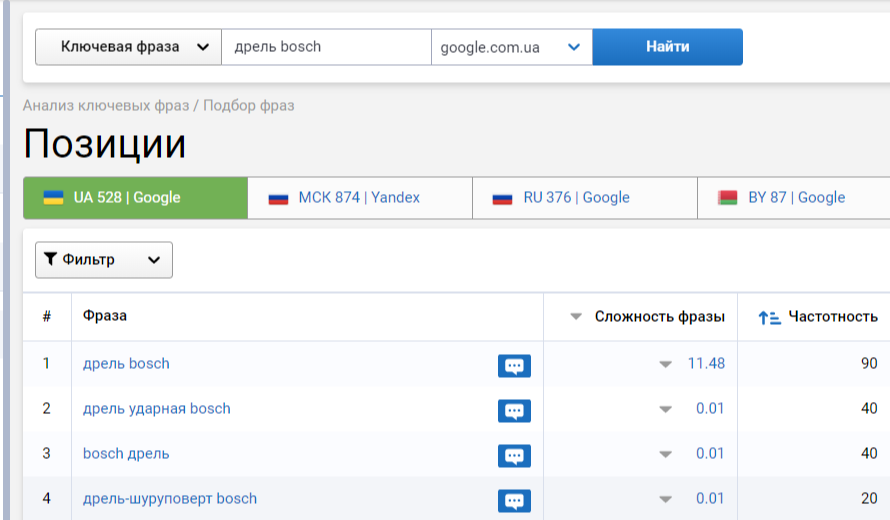Select the UA 528 Google tab

[x=135, y=198]
